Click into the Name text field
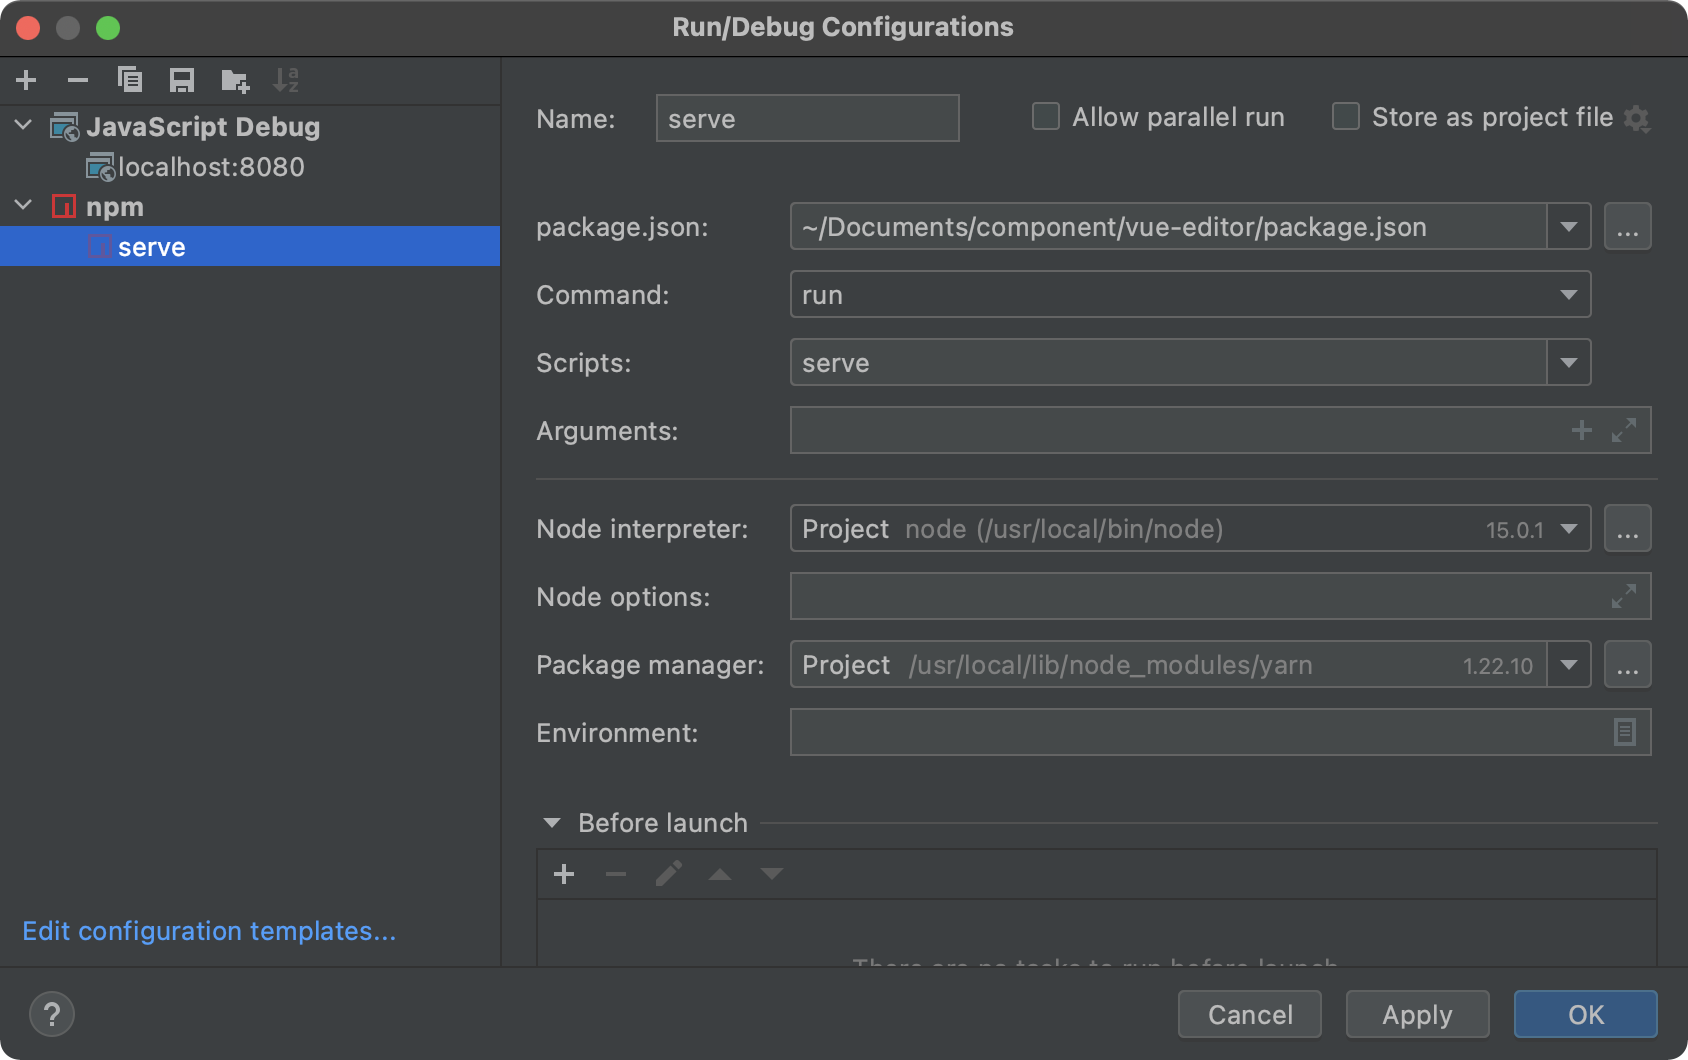 [807, 119]
